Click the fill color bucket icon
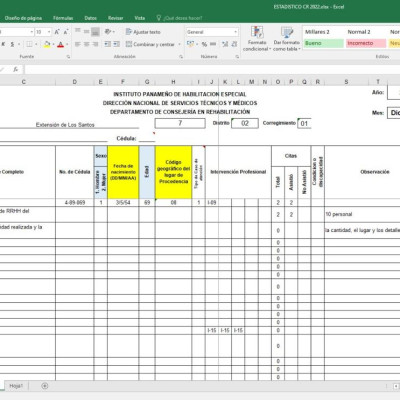The height and width of the screenshot is (400, 400). tap(47, 44)
